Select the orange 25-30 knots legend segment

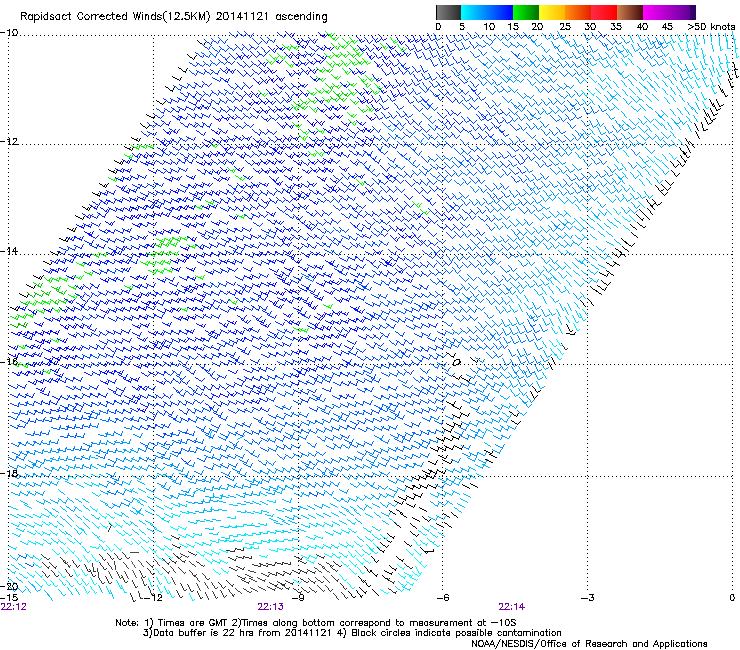578,12
